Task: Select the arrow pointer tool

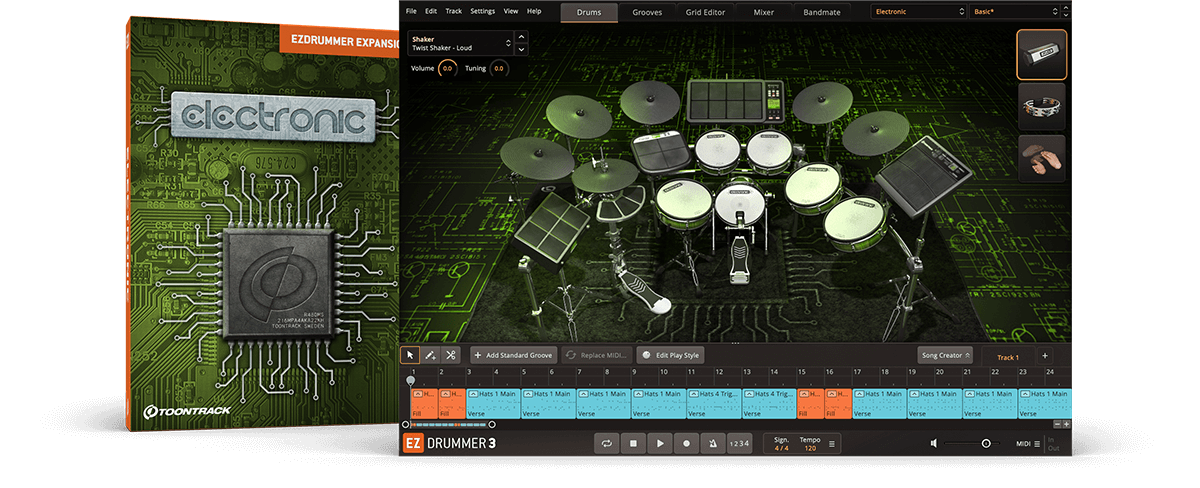Action: pos(410,355)
